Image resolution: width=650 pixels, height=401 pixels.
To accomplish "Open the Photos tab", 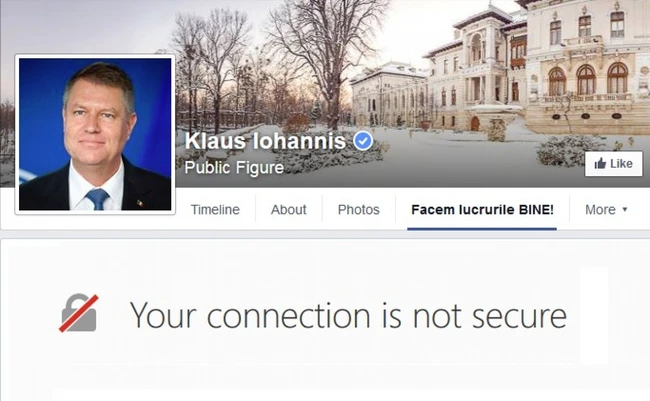I will 359,210.
